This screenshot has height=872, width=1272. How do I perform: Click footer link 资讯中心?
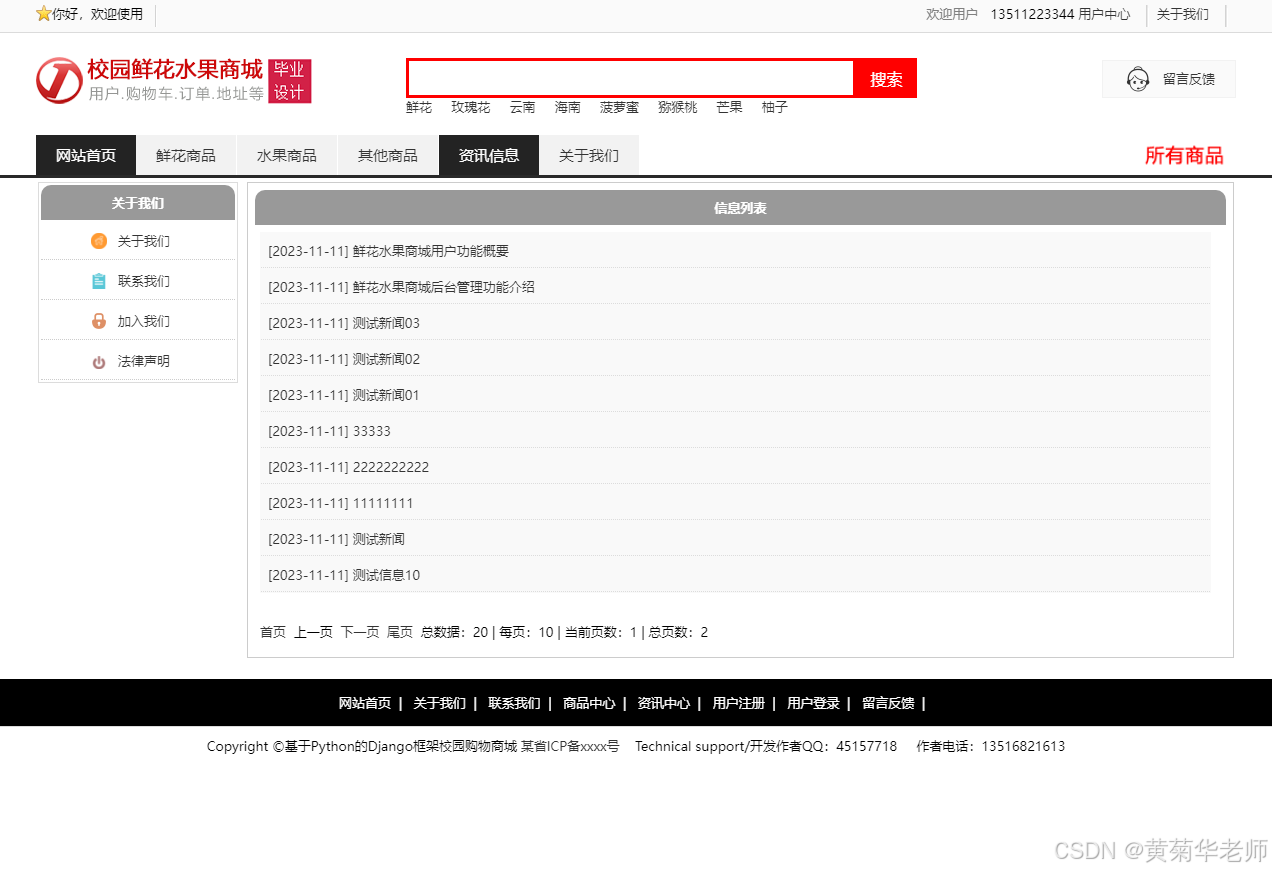(664, 703)
